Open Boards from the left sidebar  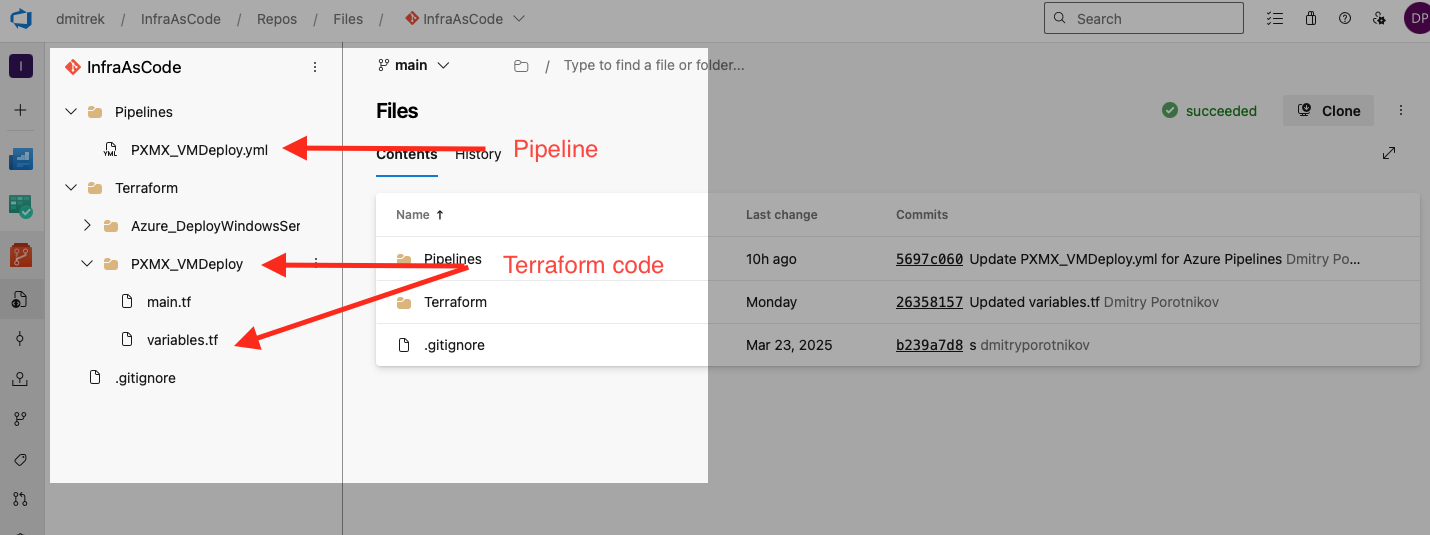tap(21, 158)
